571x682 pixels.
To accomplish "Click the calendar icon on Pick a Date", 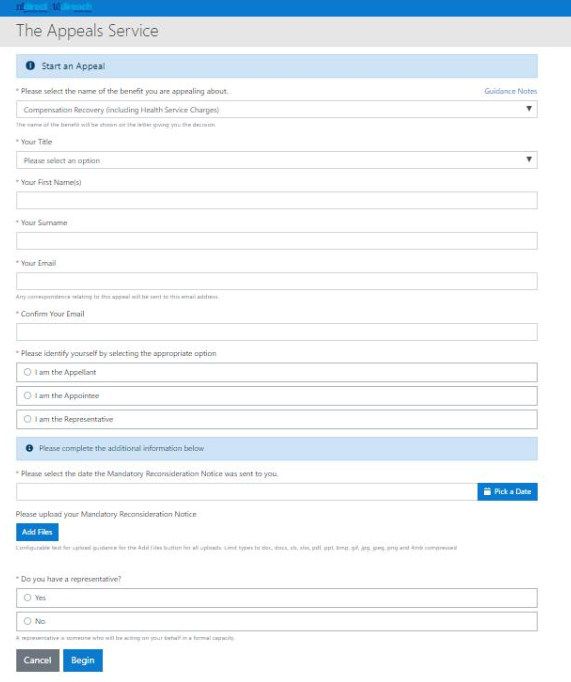I will 488,491.
